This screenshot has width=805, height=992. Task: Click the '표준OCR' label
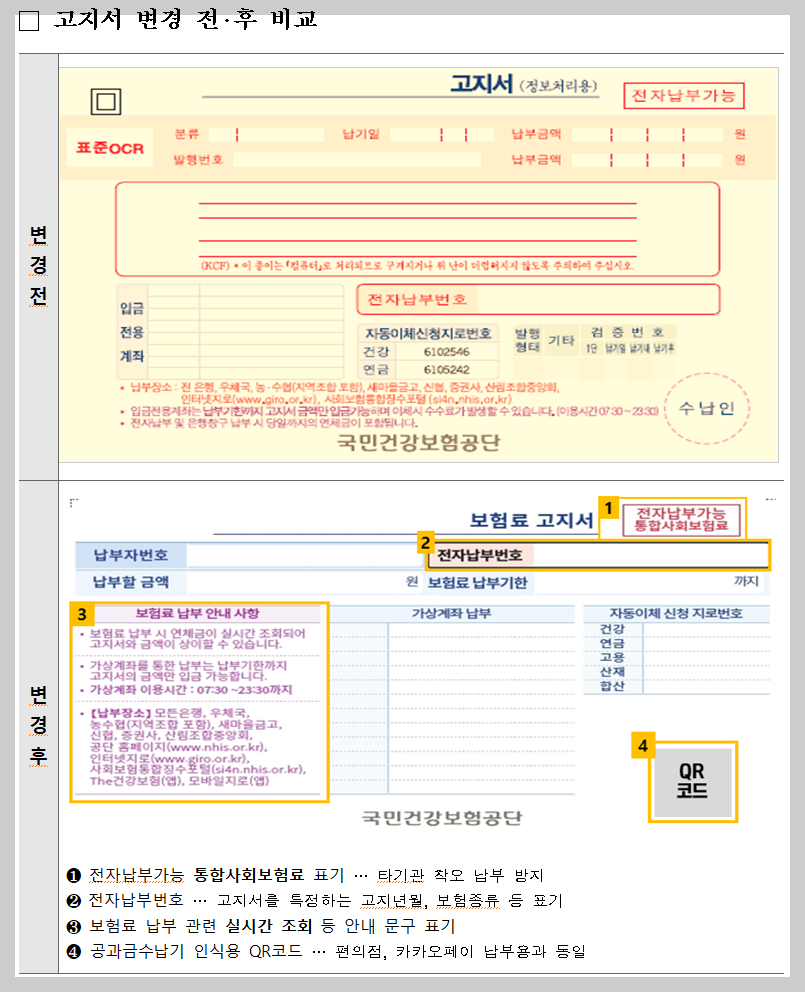(x=110, y=148)
